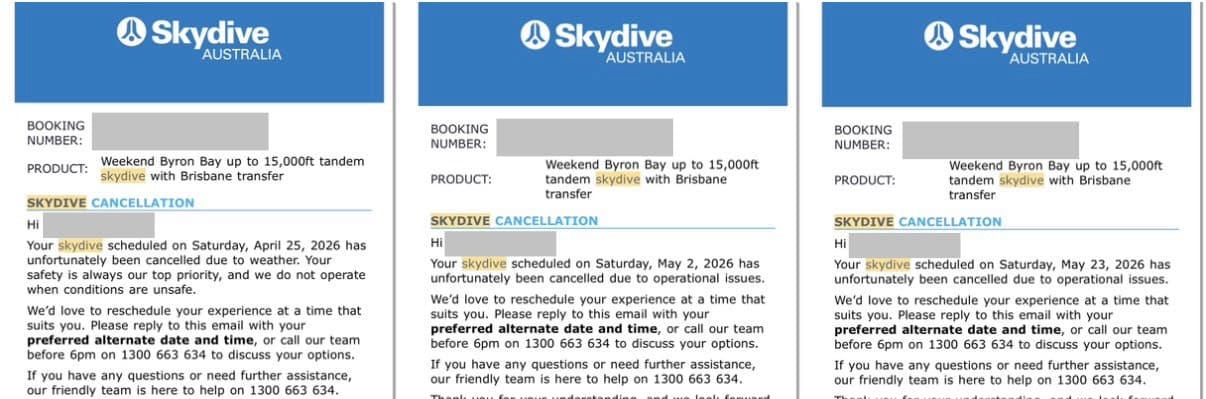Image resolution: width=1206 pixels, height=399 pixels.
Task: Select the redacted booking number in the April 25 email
Action: pos(180,131)
